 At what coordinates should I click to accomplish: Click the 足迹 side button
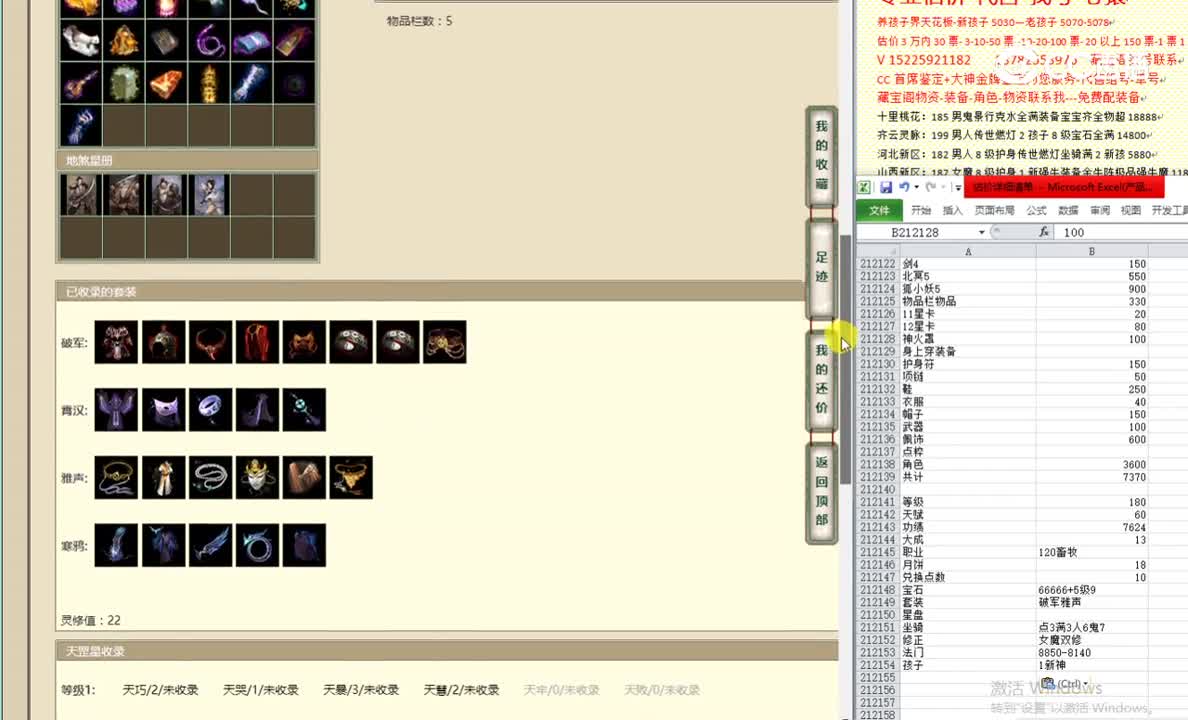point(821,267)
